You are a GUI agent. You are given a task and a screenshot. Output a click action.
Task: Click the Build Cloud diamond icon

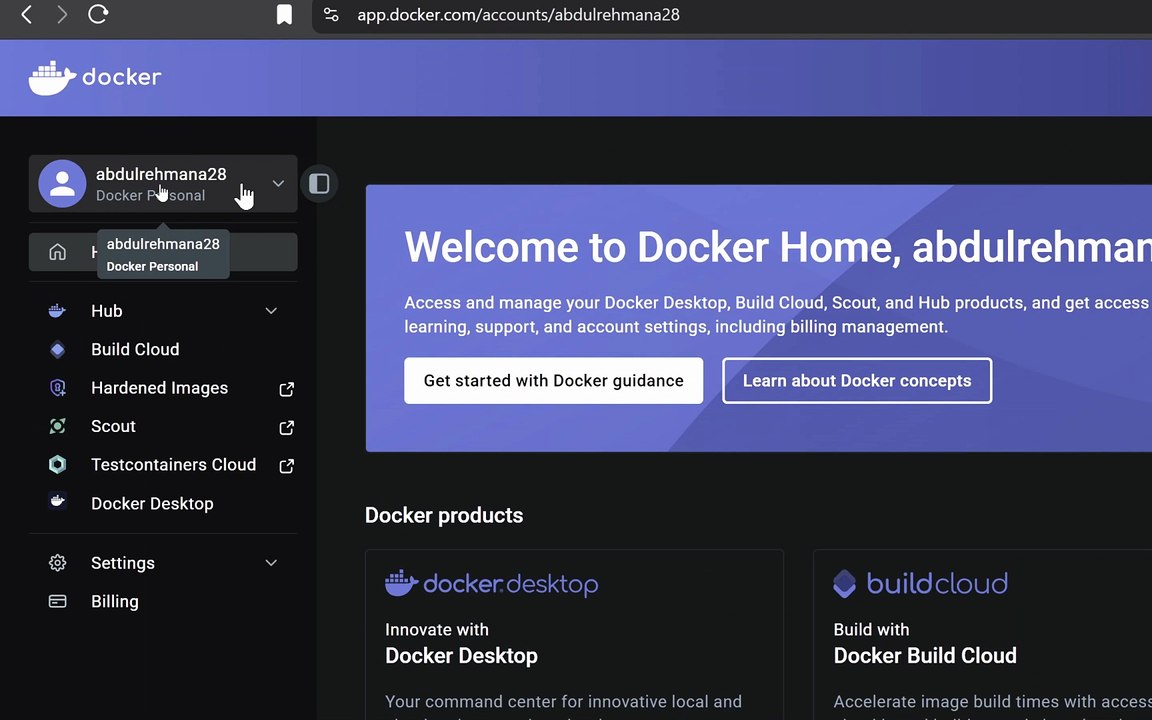click(x=57, y=350)
